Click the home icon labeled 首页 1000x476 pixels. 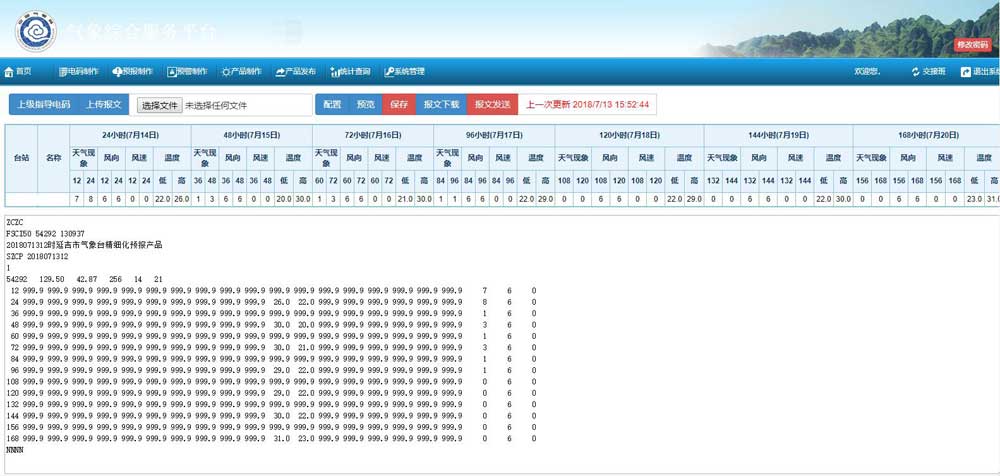[x=10, y=72]
